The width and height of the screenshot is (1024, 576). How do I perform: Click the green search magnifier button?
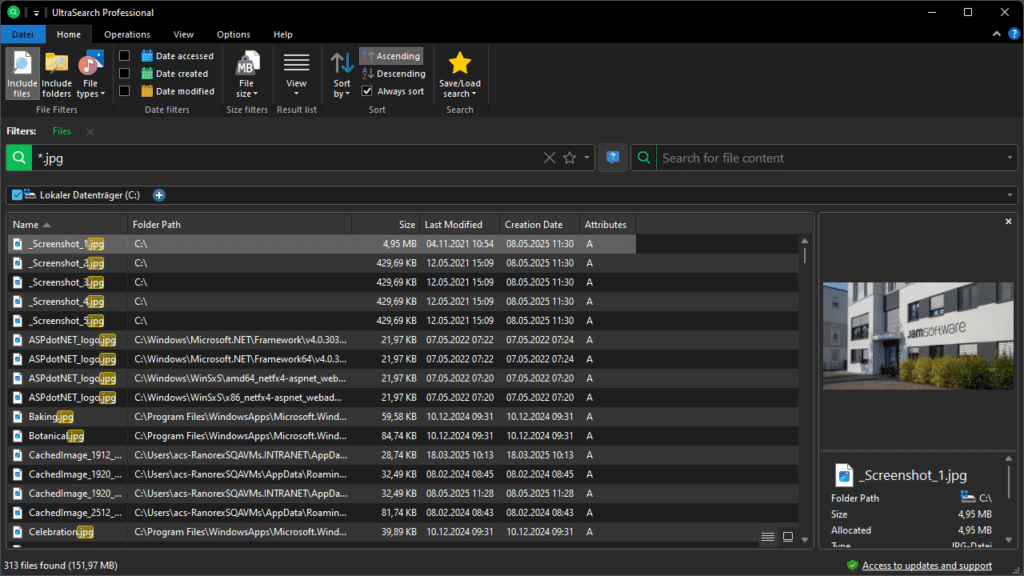coord(19,158)
